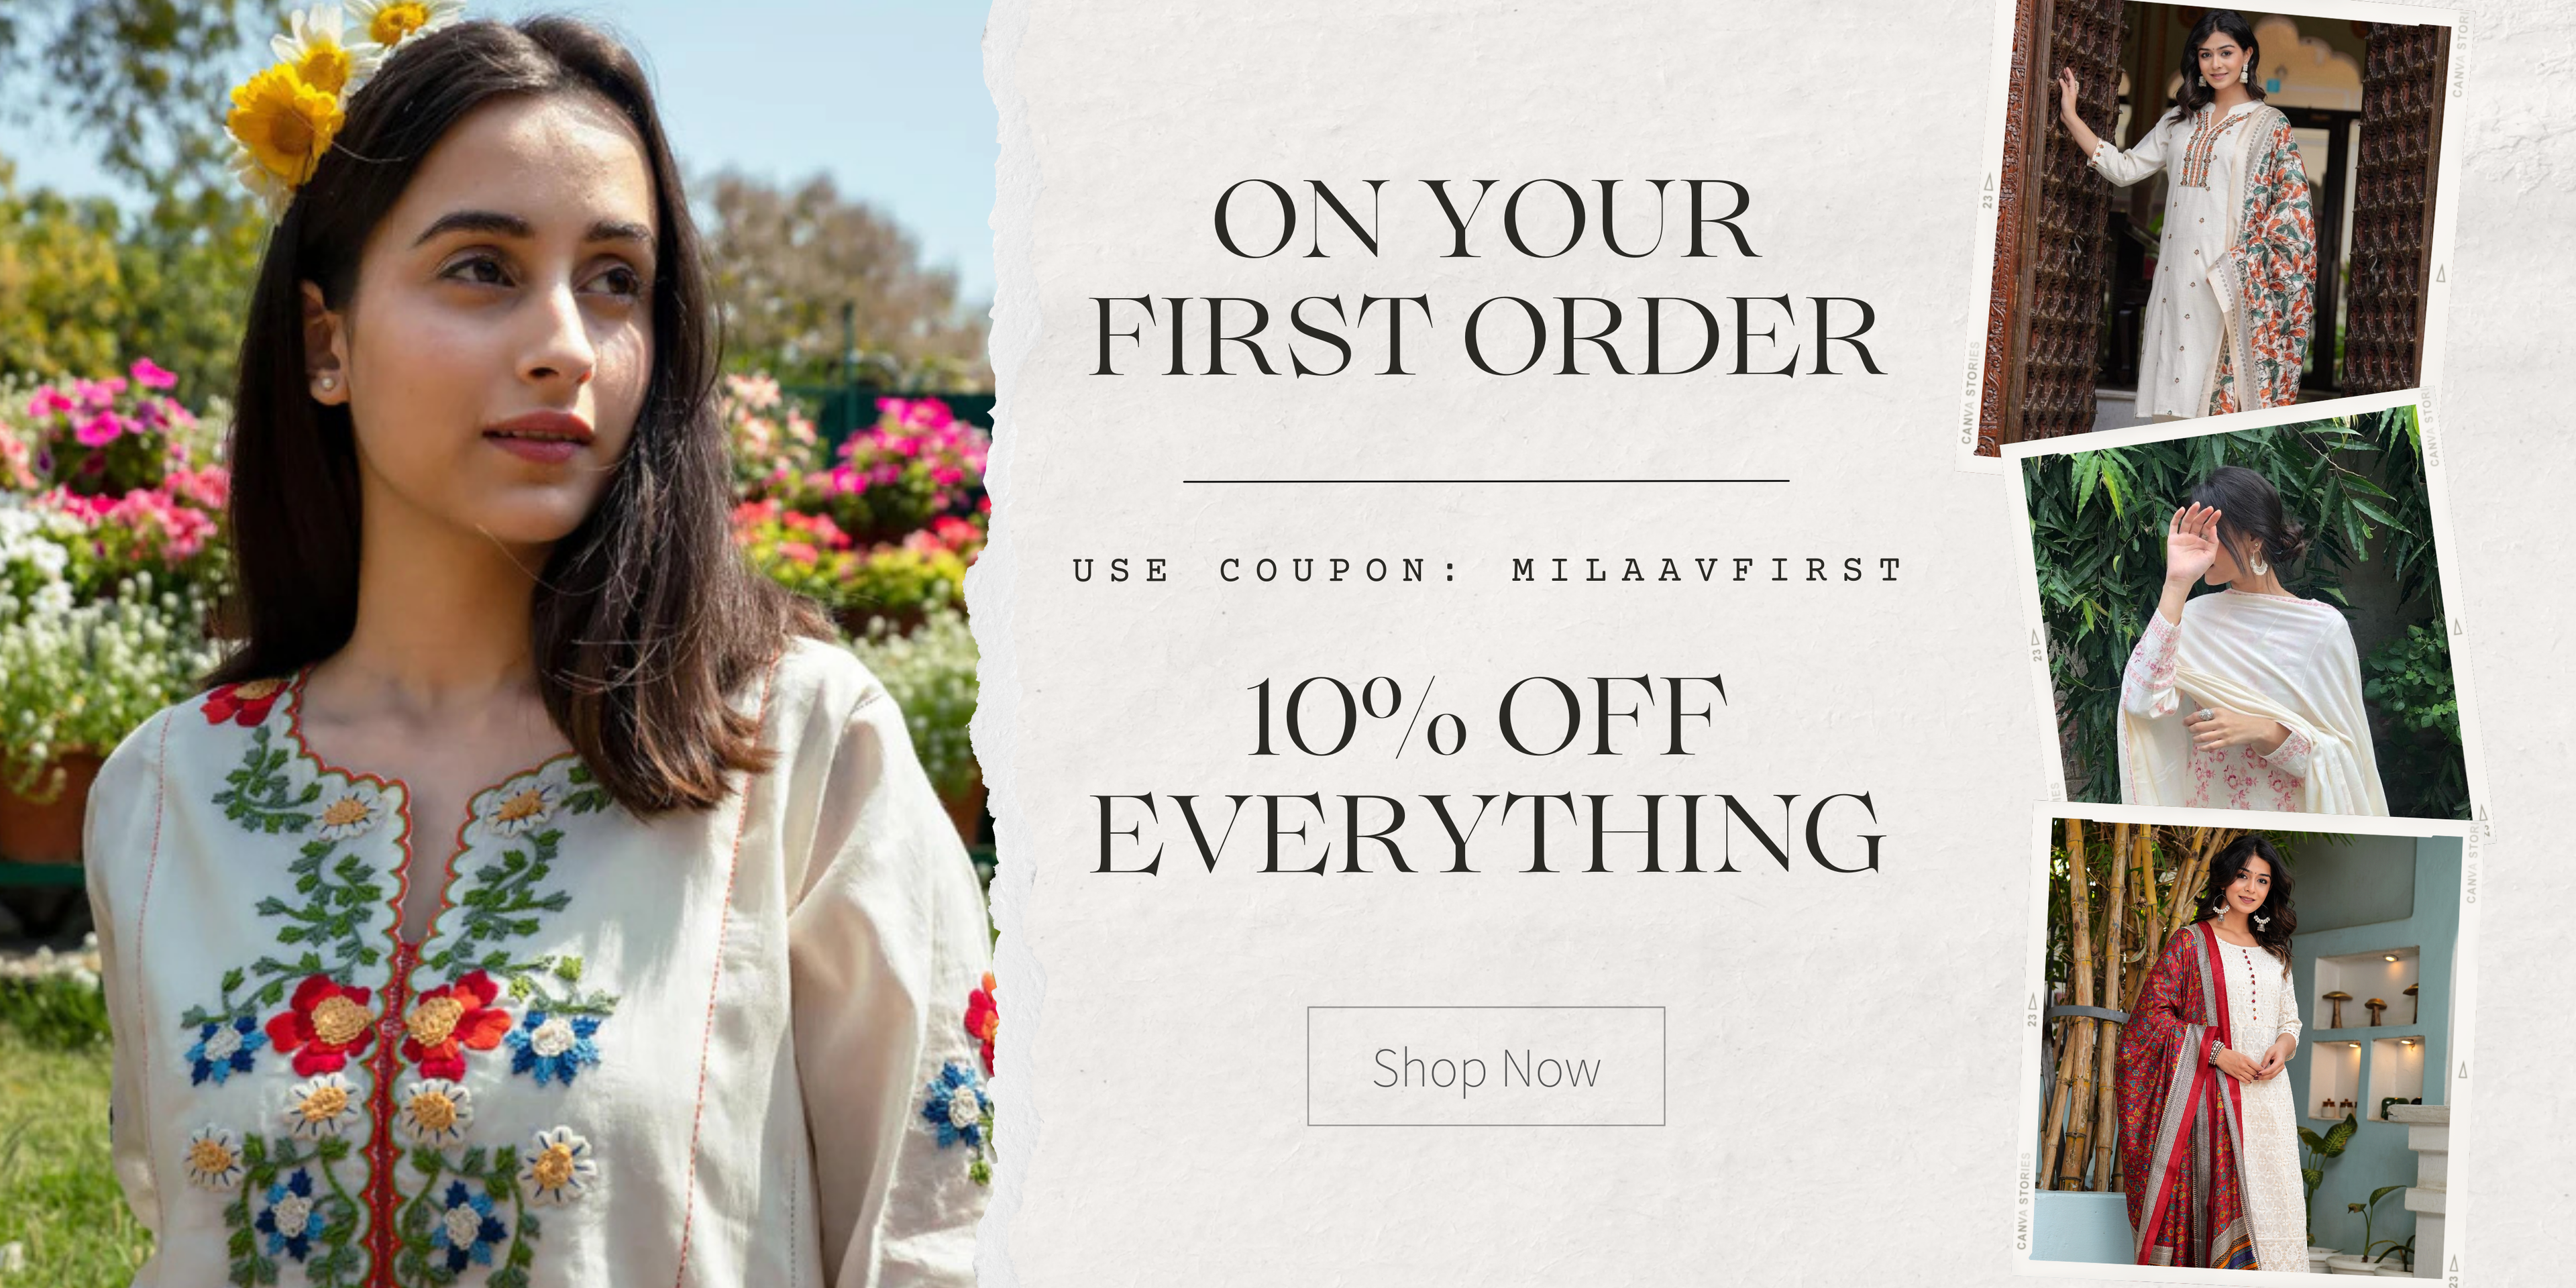2576x1288 pixels.
Task: Click the '10% OFF' offer text
Action: pos(1486,716)
